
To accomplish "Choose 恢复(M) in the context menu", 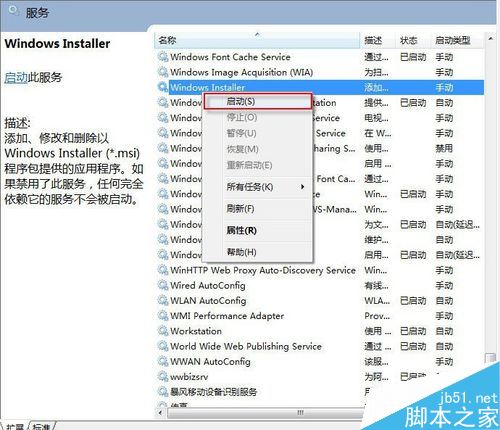I will click(x=258, y=149).
